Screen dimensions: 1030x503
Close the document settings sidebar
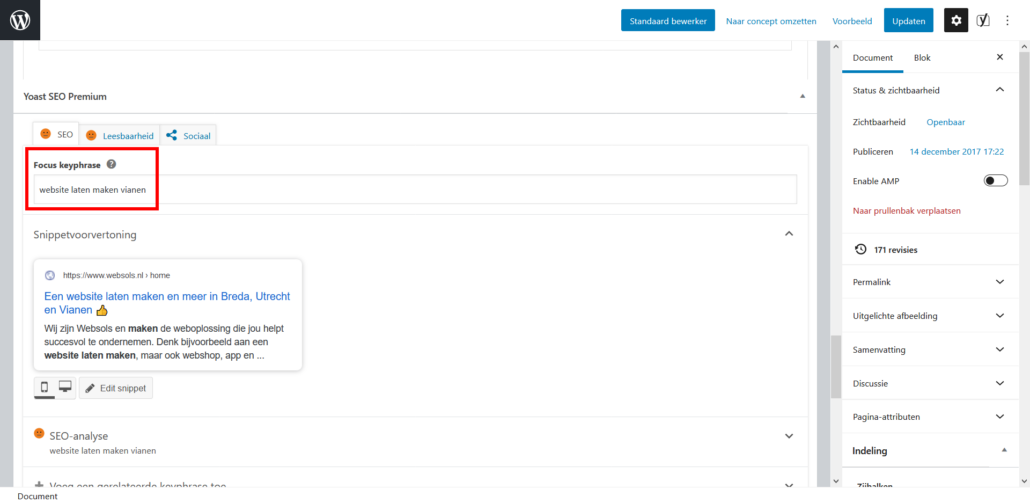[x=999, y=58]
